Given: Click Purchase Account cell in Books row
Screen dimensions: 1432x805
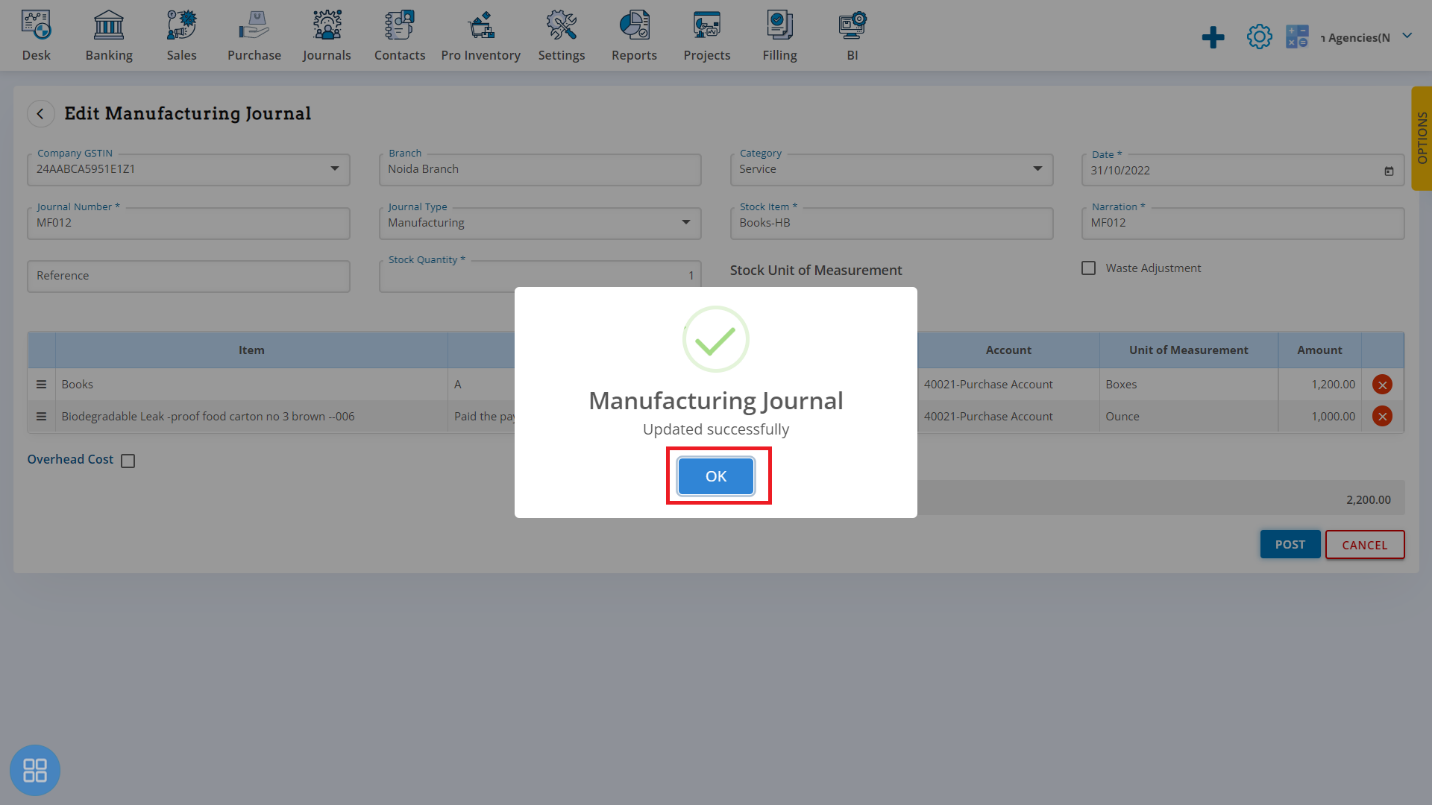Looking at the screenshot, I should (1008, 384).
